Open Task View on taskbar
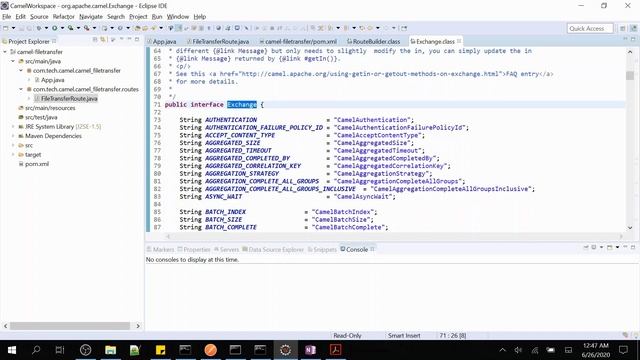The width and height of the screenshot is (640, 360). (60, 350)
